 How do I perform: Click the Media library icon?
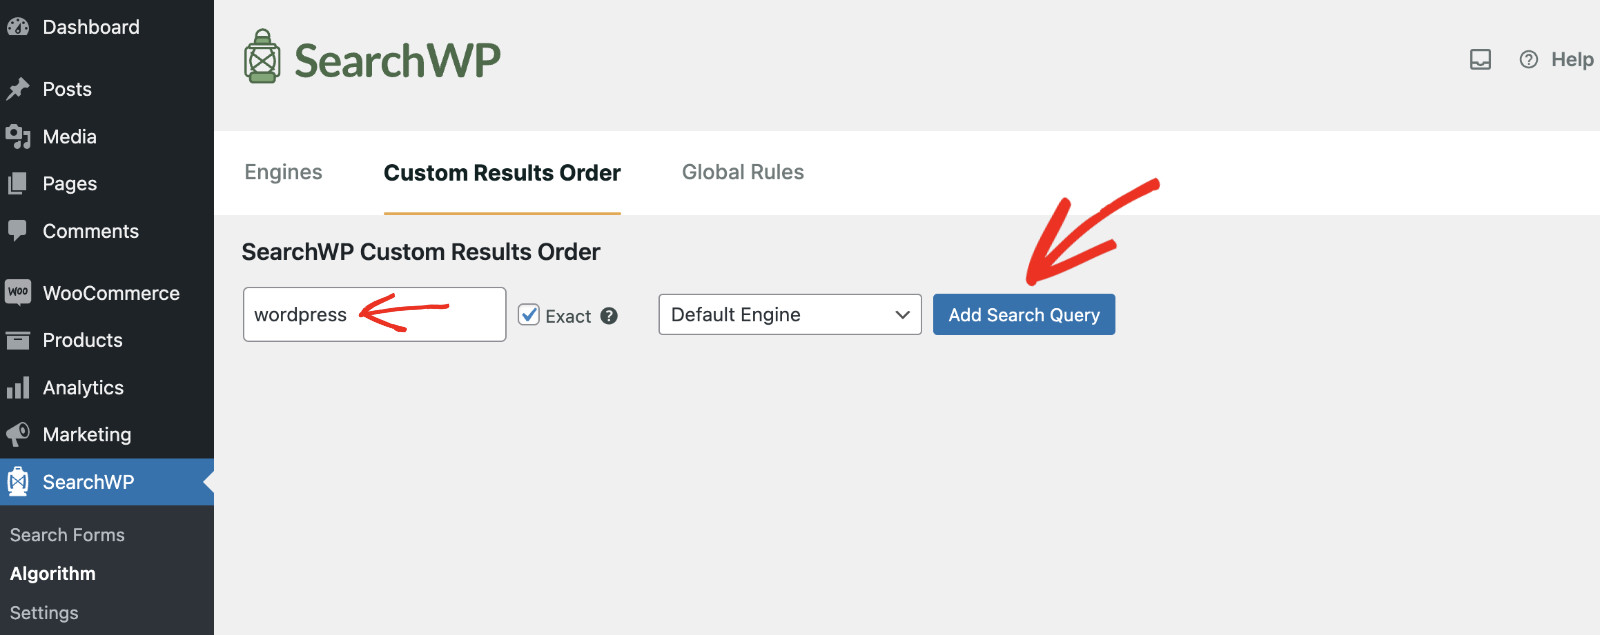[x=18, y=136]
